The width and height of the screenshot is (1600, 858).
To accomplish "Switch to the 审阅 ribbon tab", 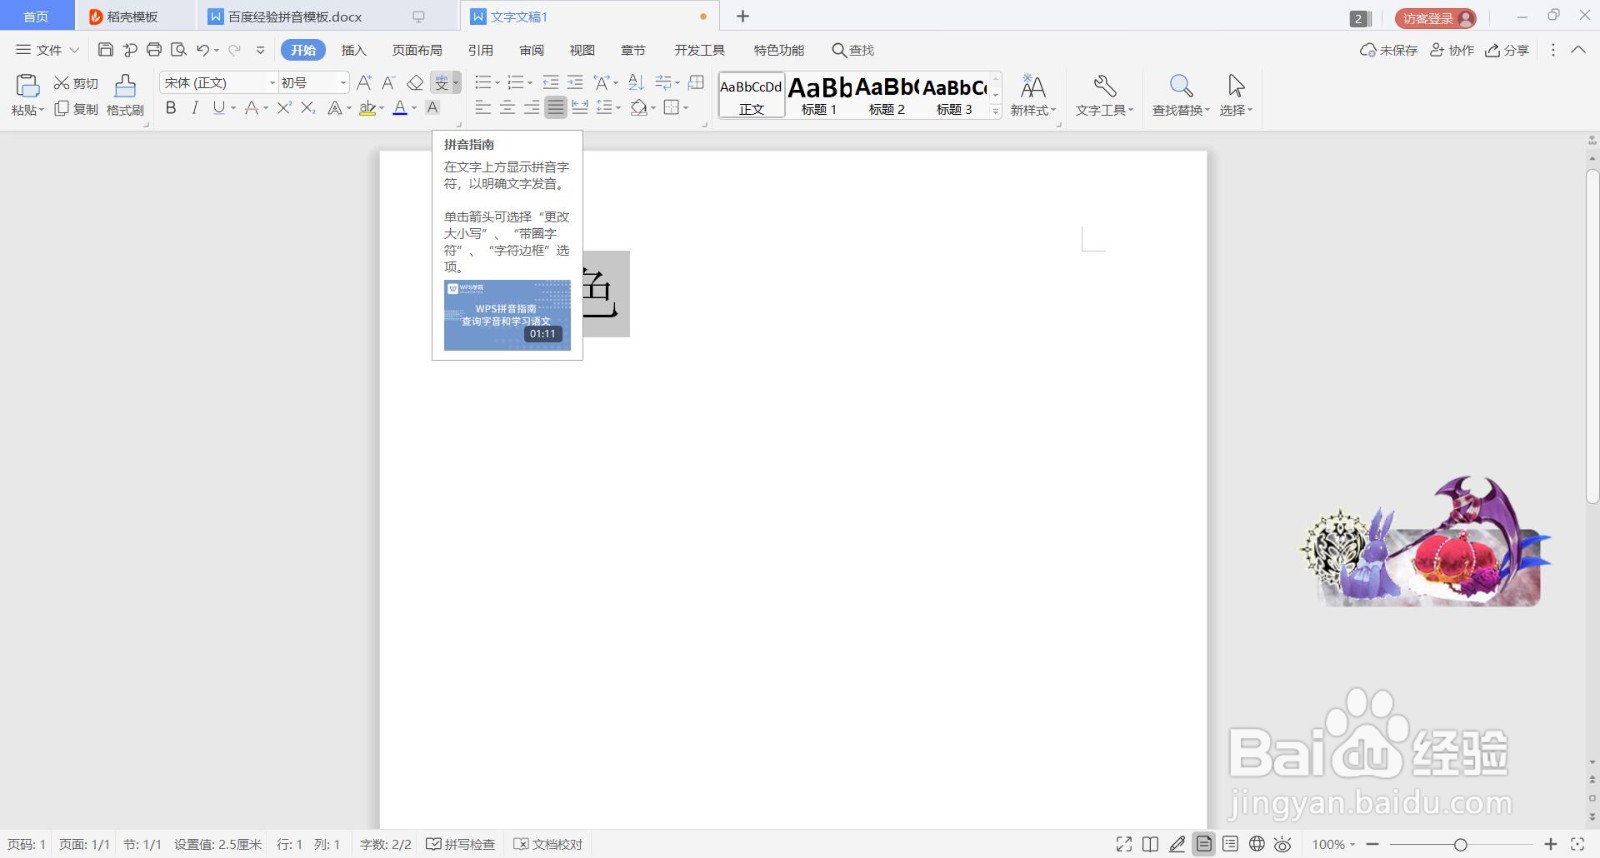I will point(532,50).
